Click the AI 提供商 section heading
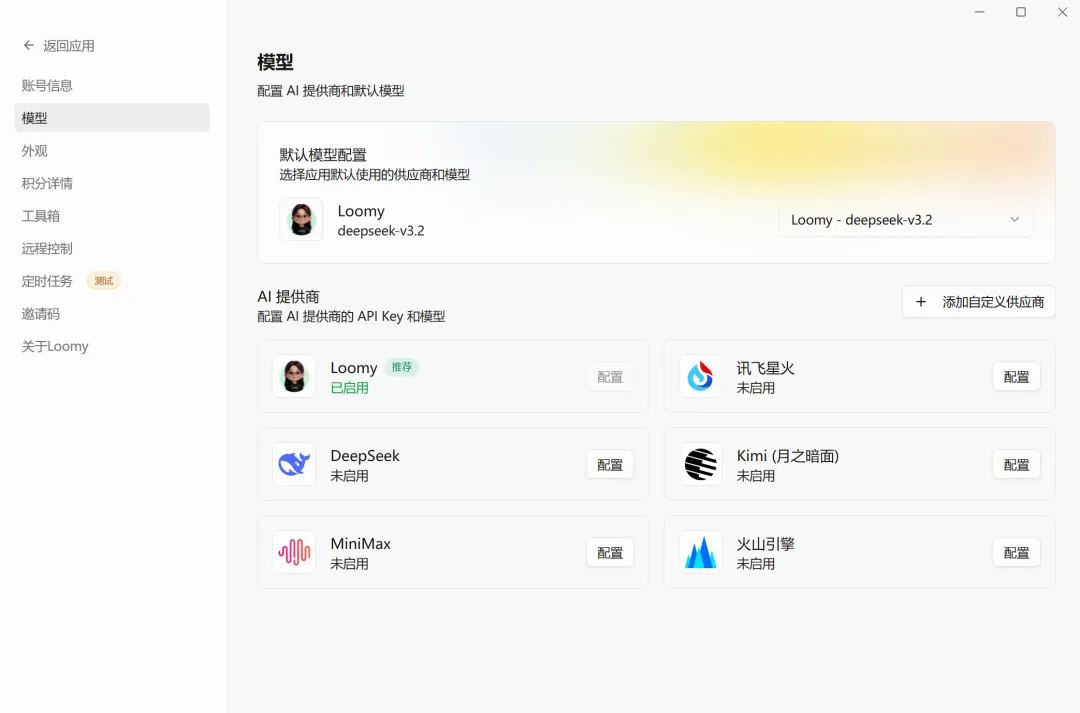This screenshot has width=1080, height=713. pyautogui.click(x=289, y=297)
